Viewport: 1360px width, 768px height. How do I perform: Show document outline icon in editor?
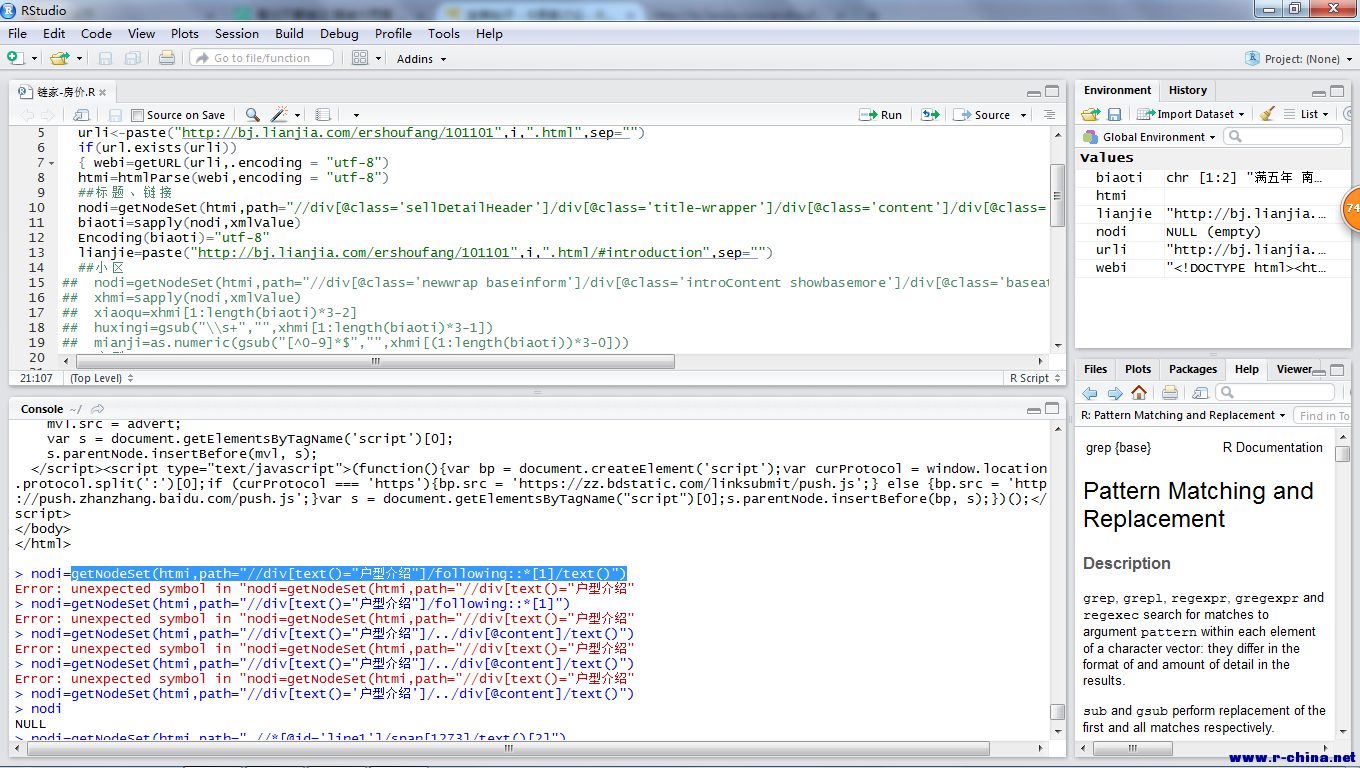pyautogui.click(x=1049, y=115)
